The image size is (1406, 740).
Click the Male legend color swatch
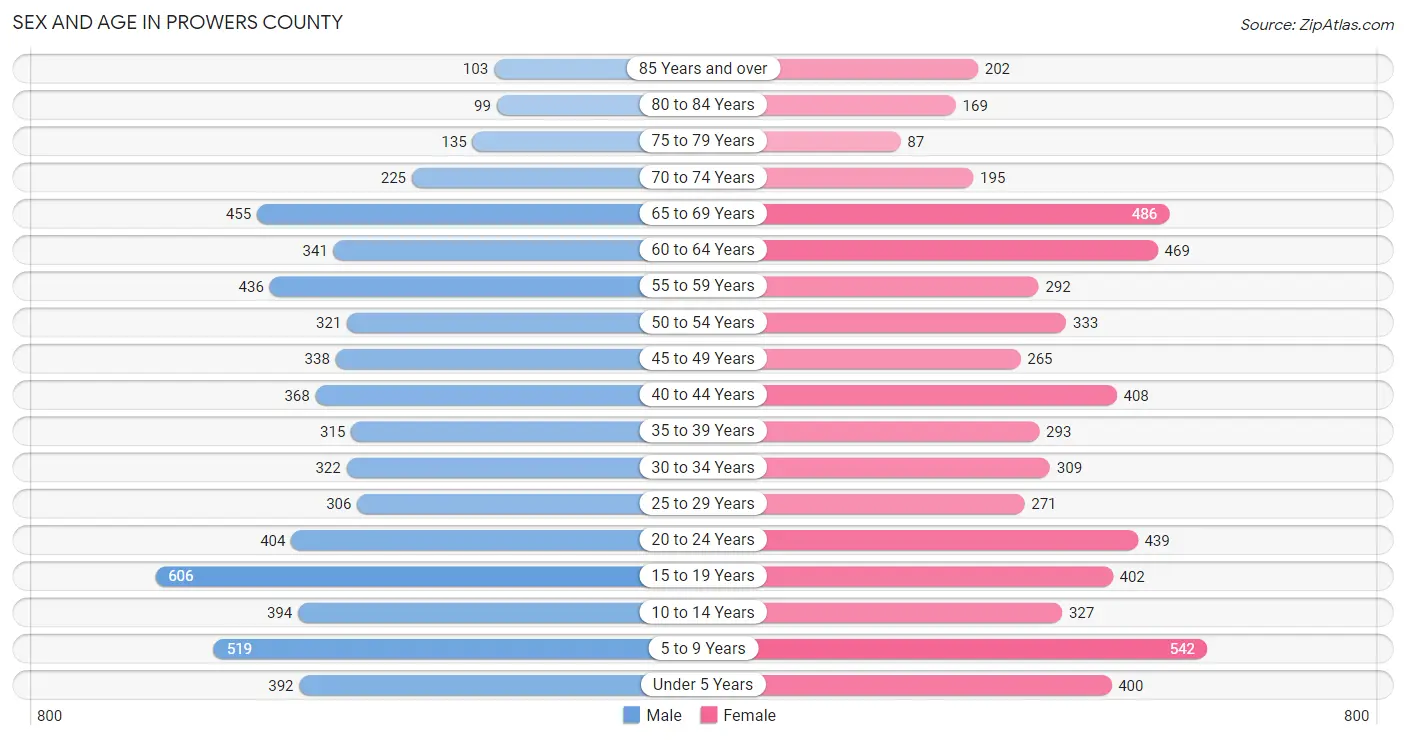(x=631, y=715)
